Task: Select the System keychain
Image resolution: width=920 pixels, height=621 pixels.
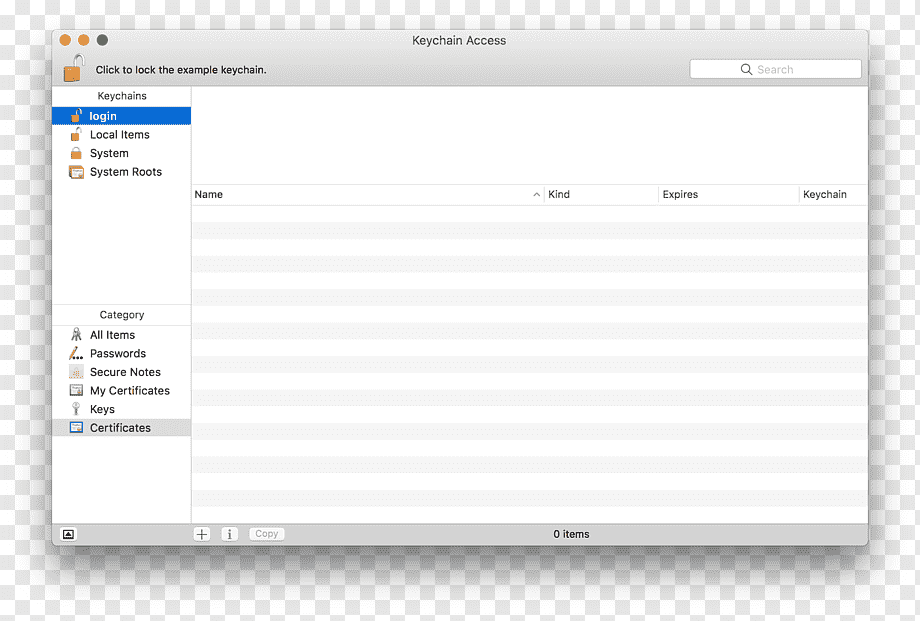Action: (121, 153)
